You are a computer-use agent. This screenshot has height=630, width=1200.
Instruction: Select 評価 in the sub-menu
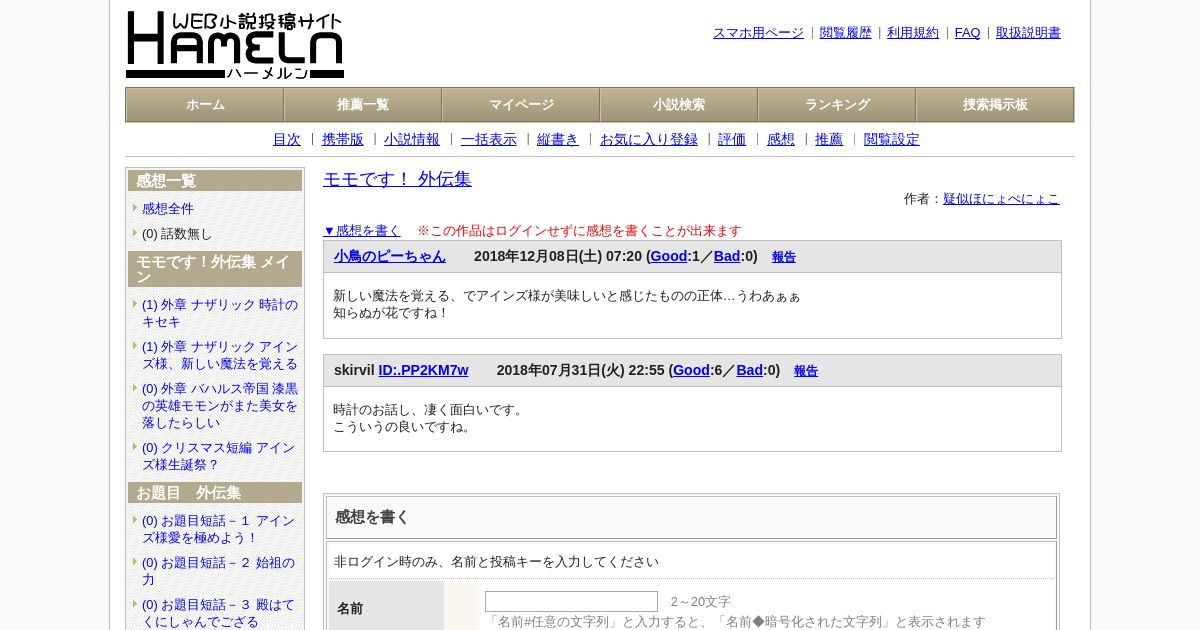(x=732, y=140)
